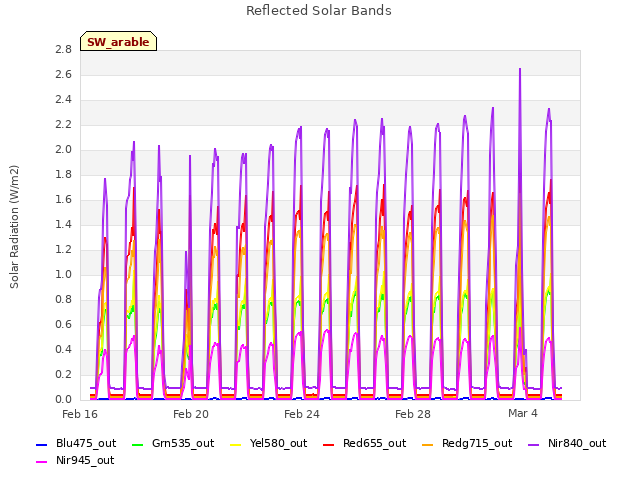
Task: Click the 1.0 y-axis tick label
Action: [63, 274]
